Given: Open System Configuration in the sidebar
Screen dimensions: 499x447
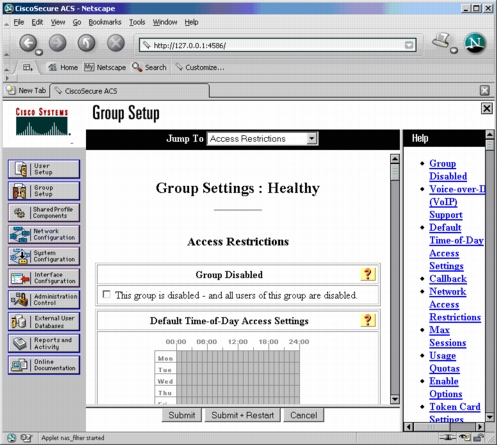Looking at the screenshot, I should point(44,256).
